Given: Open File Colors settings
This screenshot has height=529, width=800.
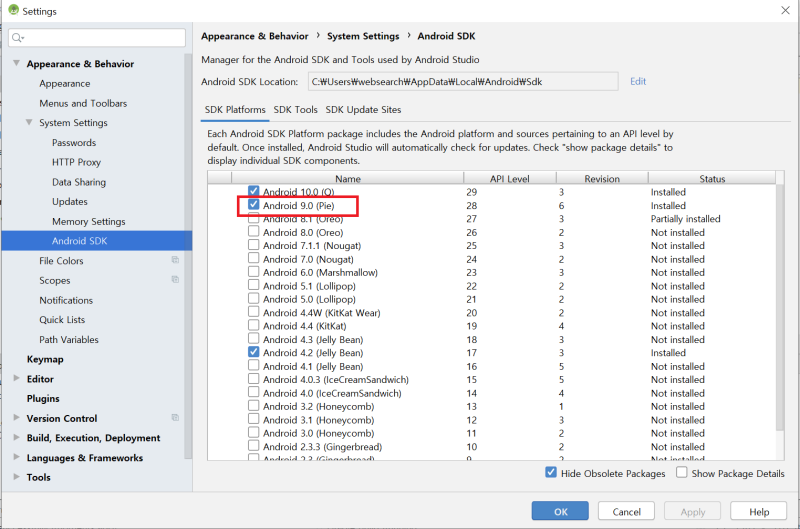Looking at the screenshot, I should click(61, 261).
